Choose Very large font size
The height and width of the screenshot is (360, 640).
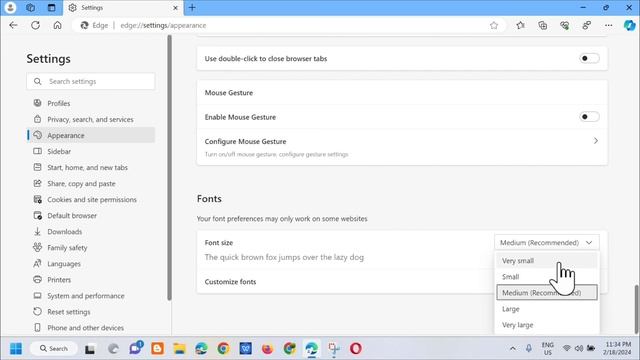coord(547,325)
